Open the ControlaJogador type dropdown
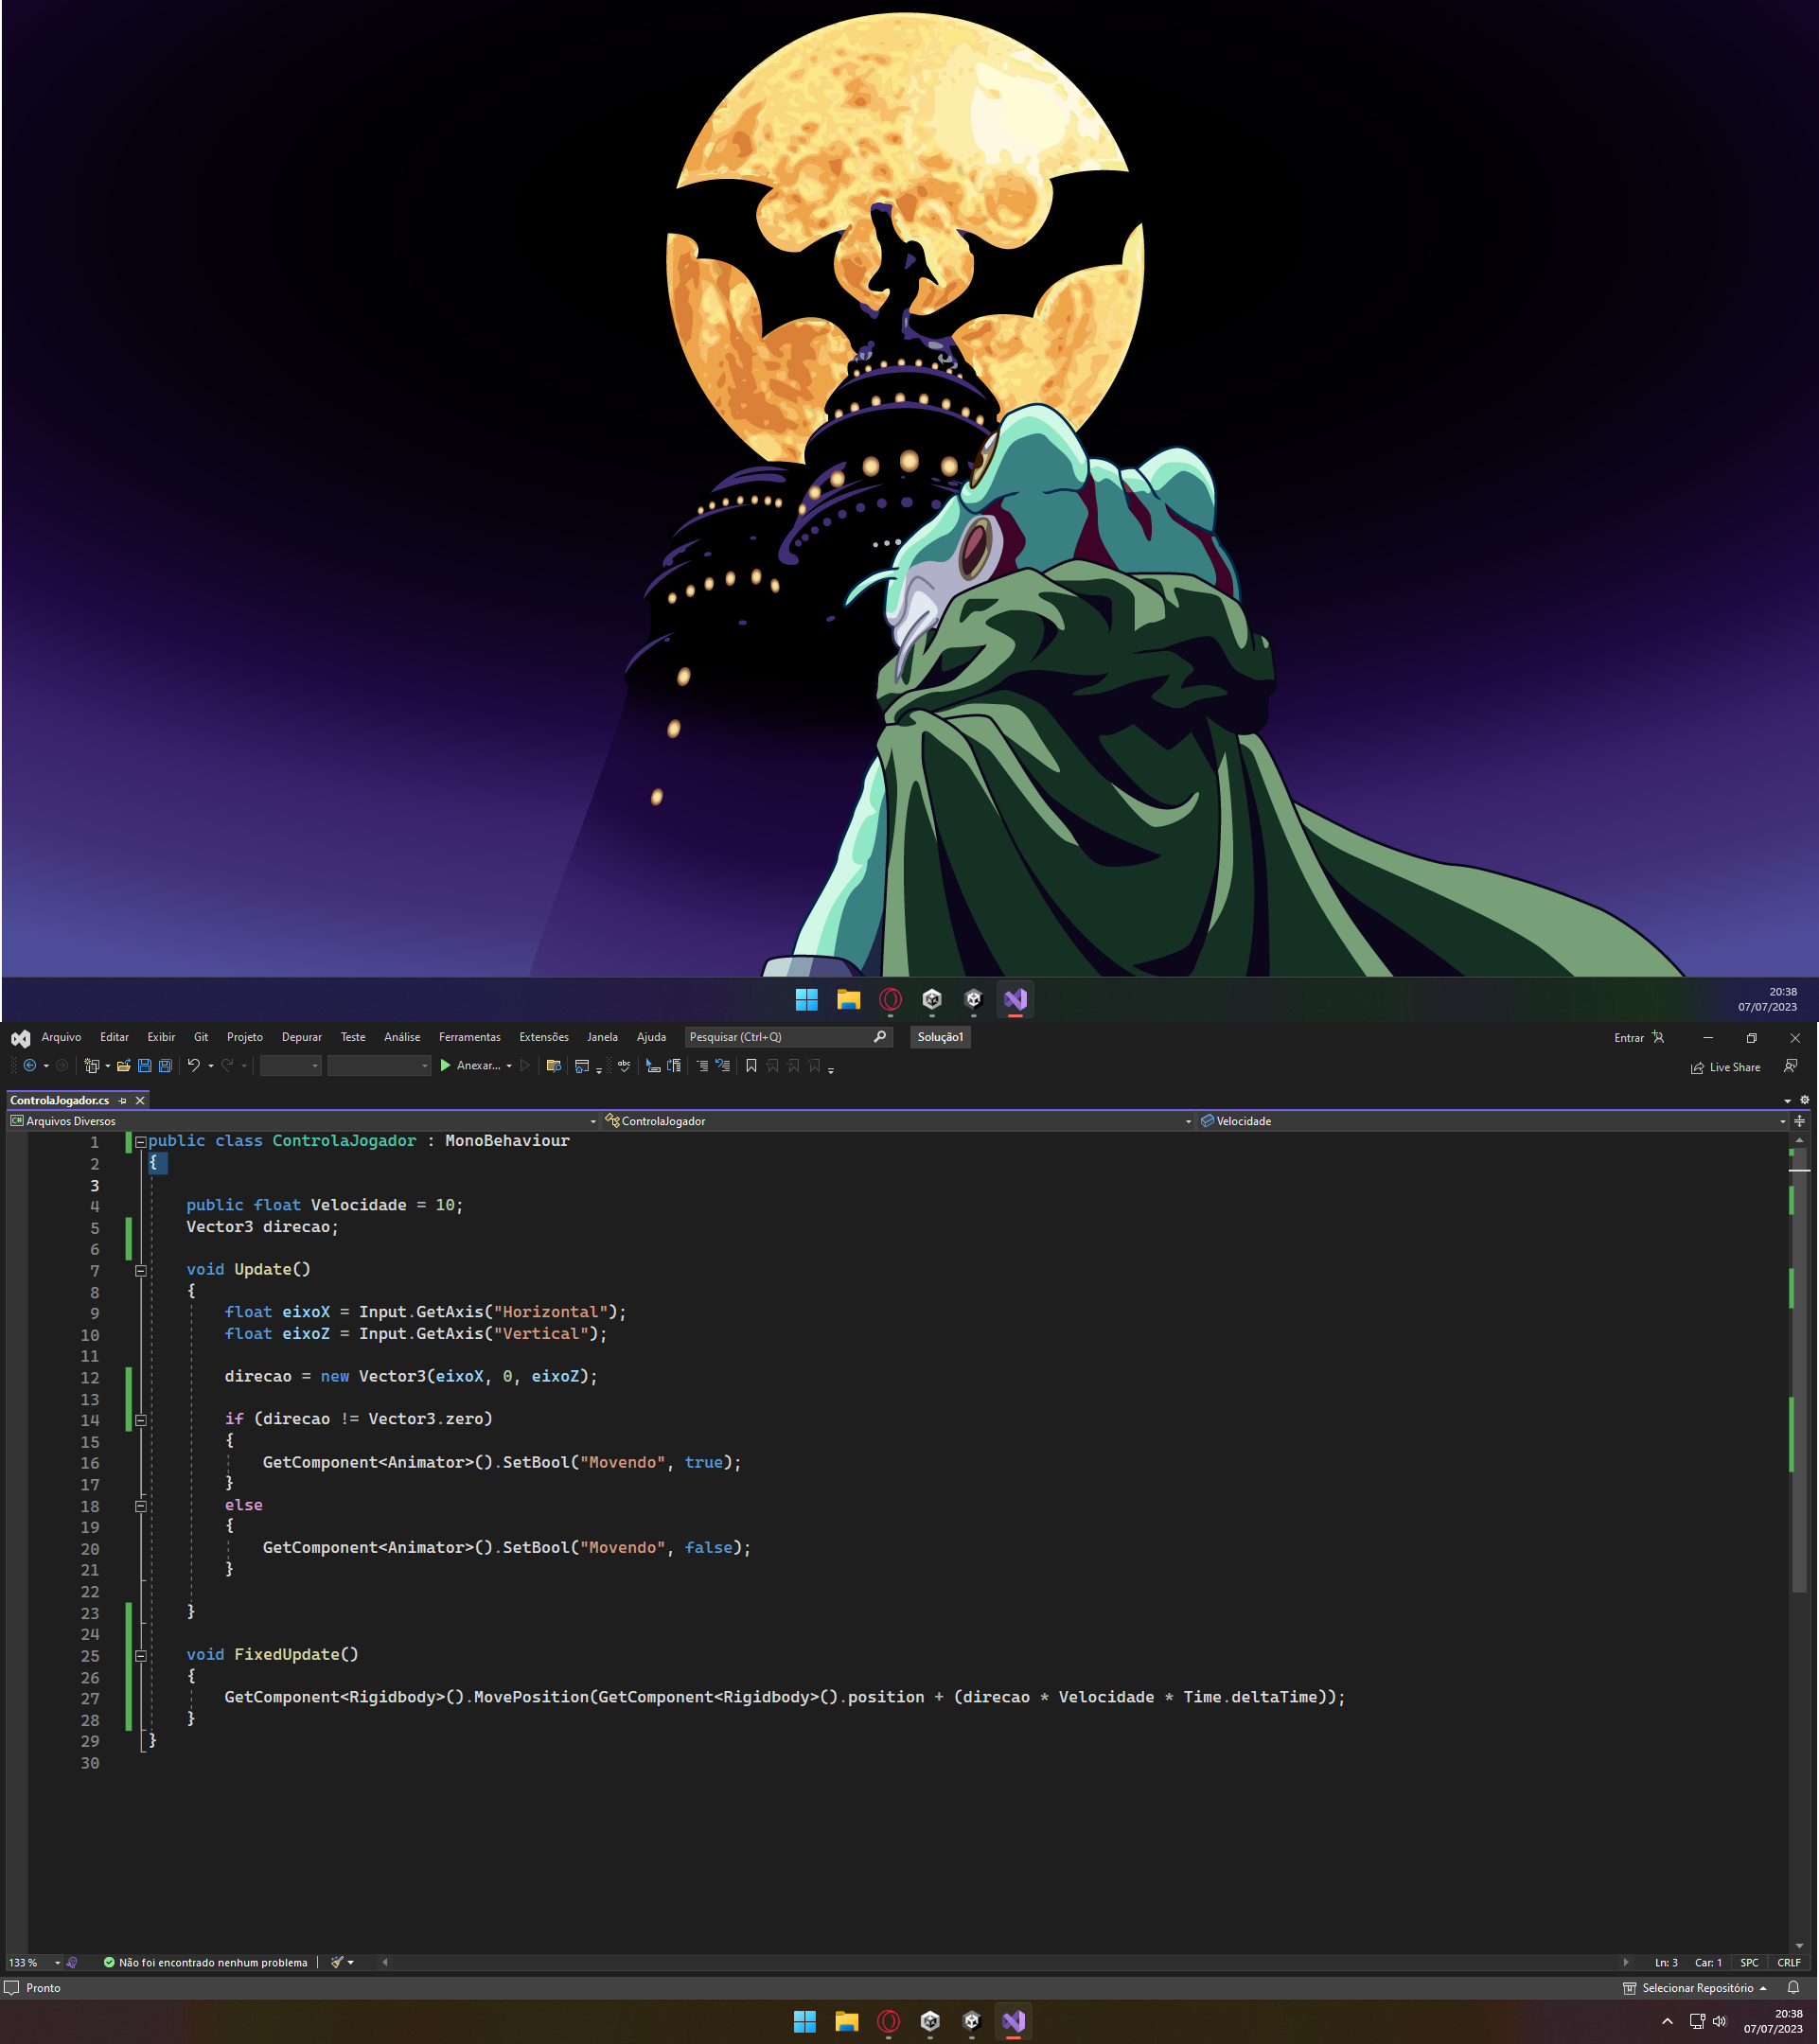 coord(898,1121)
